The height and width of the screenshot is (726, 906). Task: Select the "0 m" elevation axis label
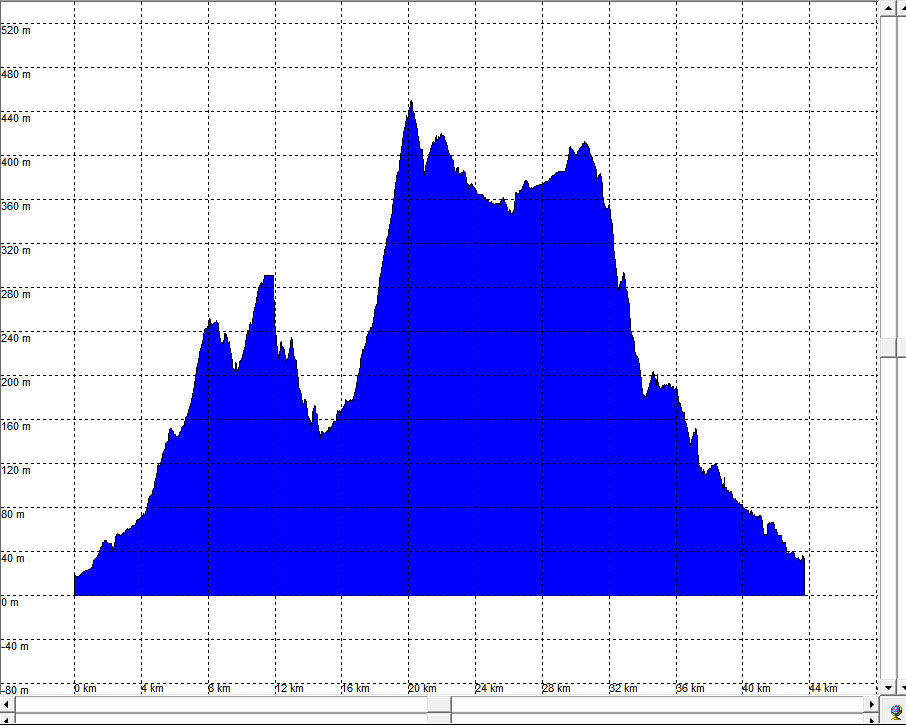pos(10,602)
